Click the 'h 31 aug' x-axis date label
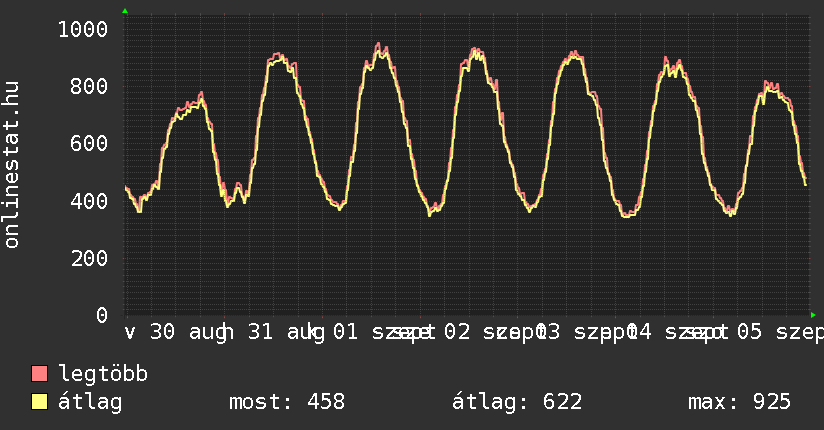This screenshot has height=430, width=824. 273,332
